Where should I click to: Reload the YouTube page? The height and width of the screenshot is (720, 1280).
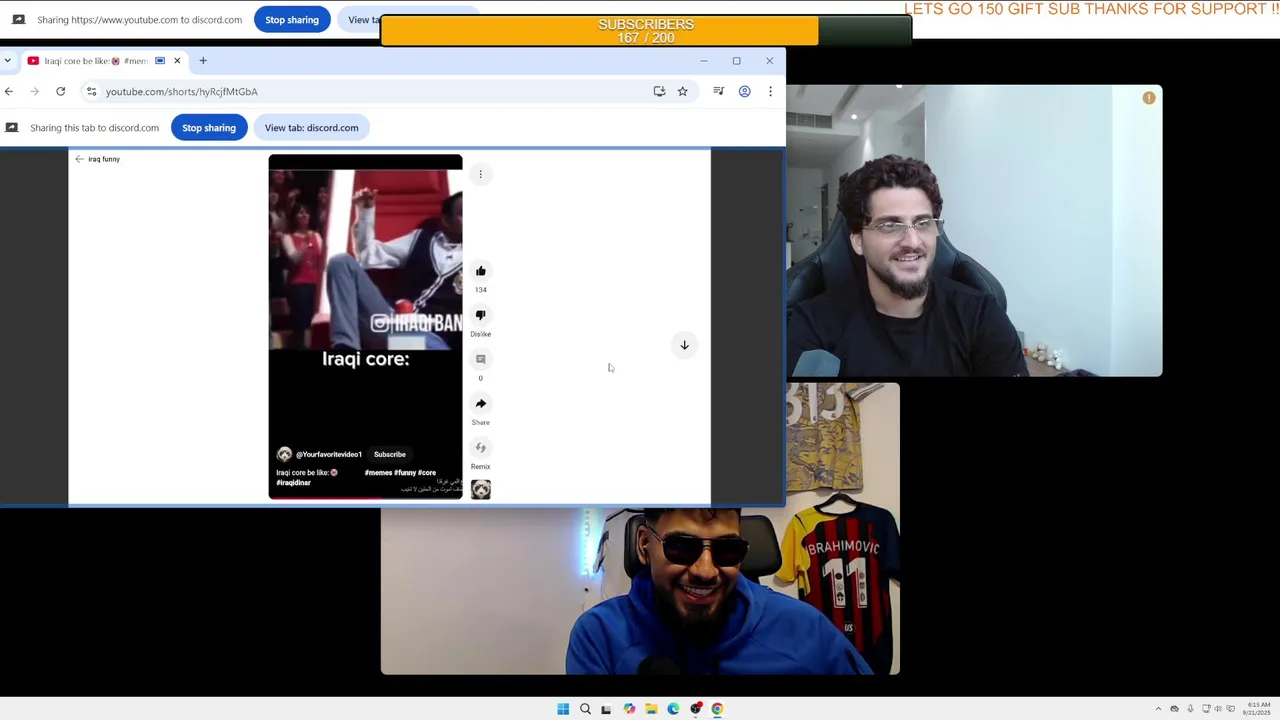[x=61, y=91]
